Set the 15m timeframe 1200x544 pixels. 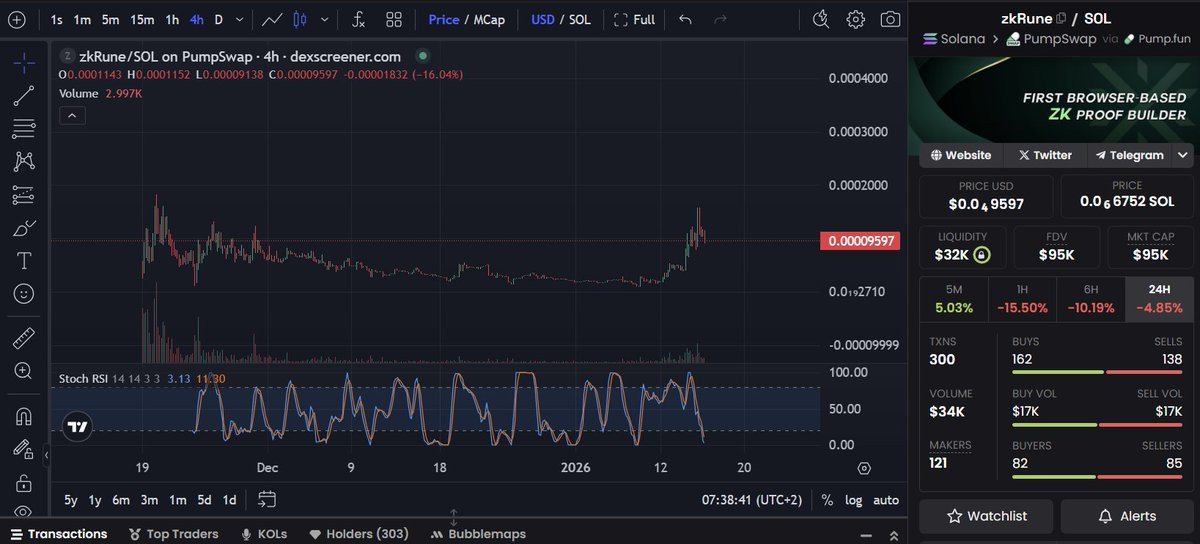[x=142, y=19]
